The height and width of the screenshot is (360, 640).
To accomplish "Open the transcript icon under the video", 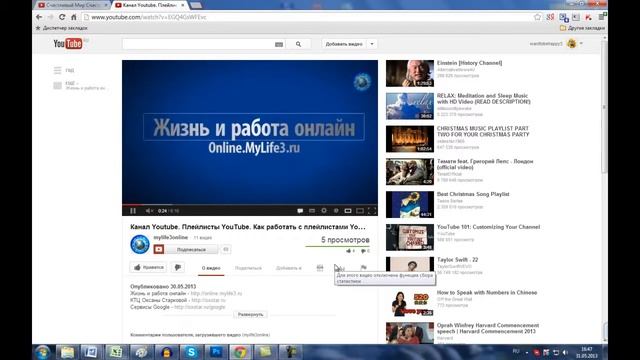I will coord(320,268).
